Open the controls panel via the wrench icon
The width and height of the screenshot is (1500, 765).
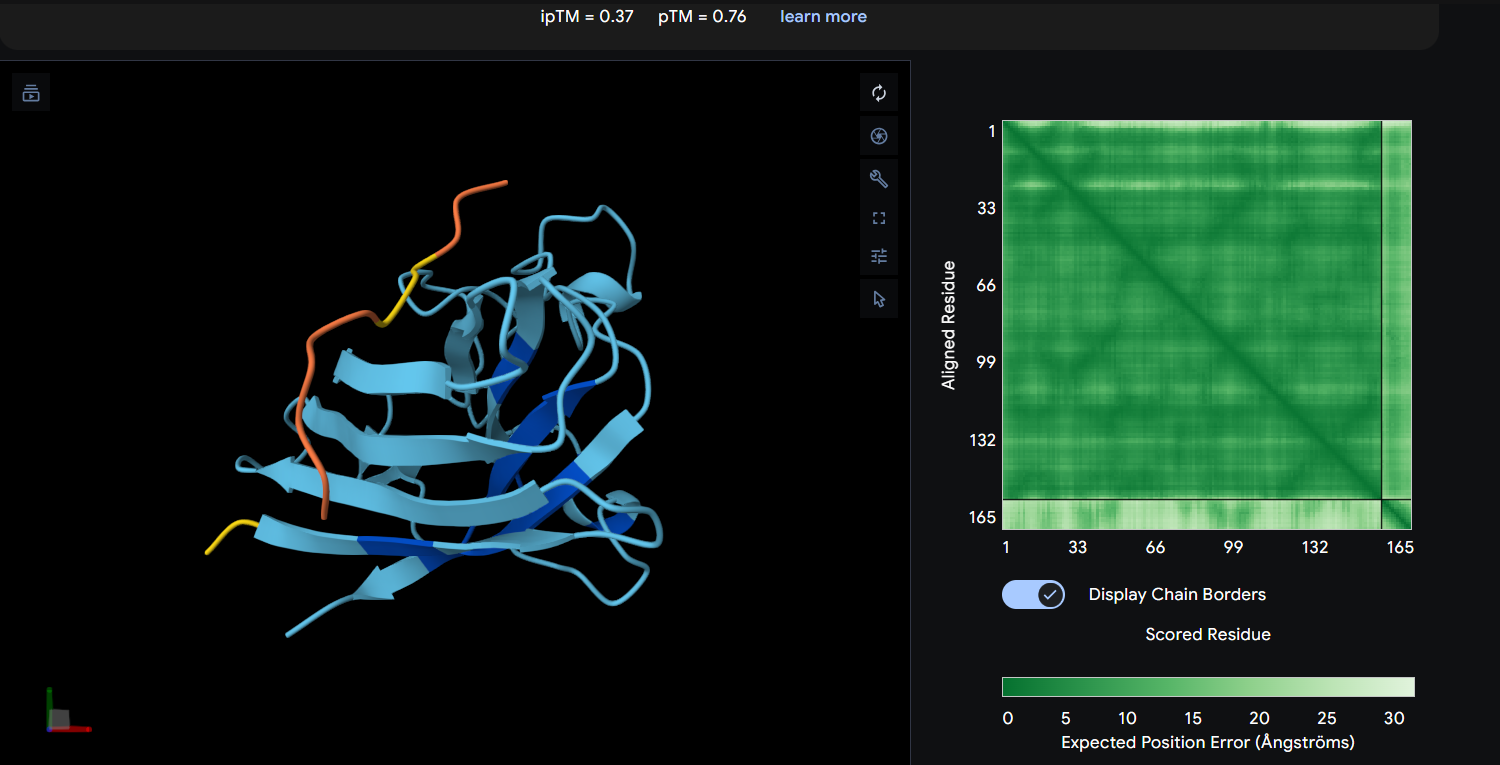(x=879, y=179)
